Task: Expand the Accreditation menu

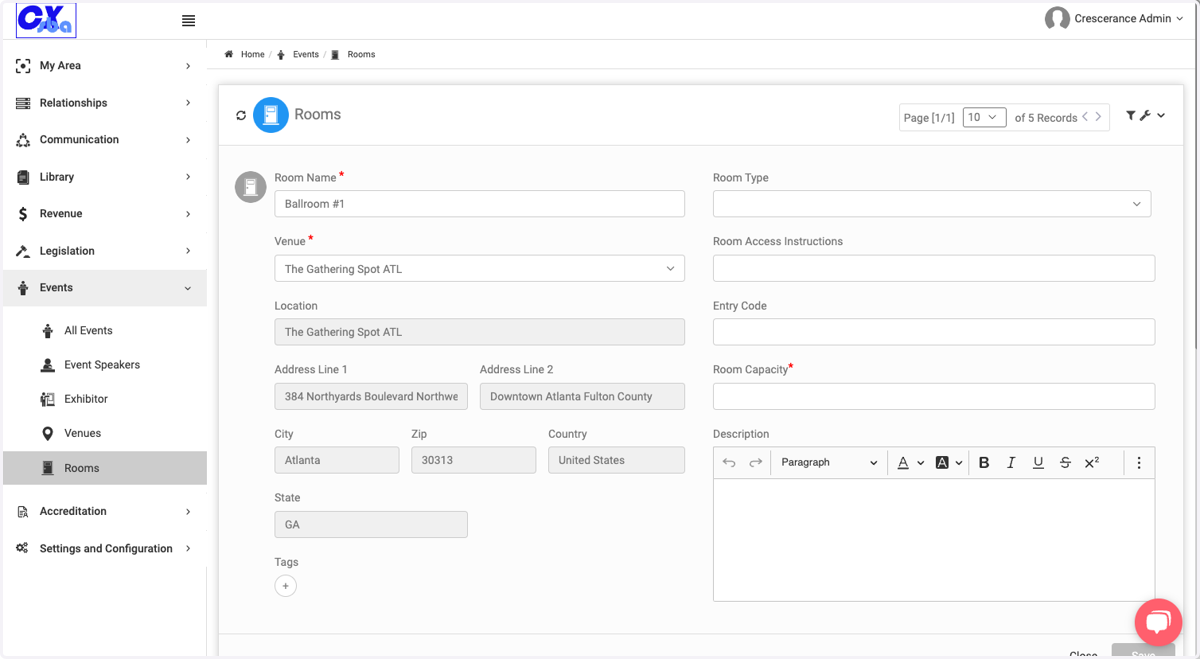Action: [x=104, y=511]
